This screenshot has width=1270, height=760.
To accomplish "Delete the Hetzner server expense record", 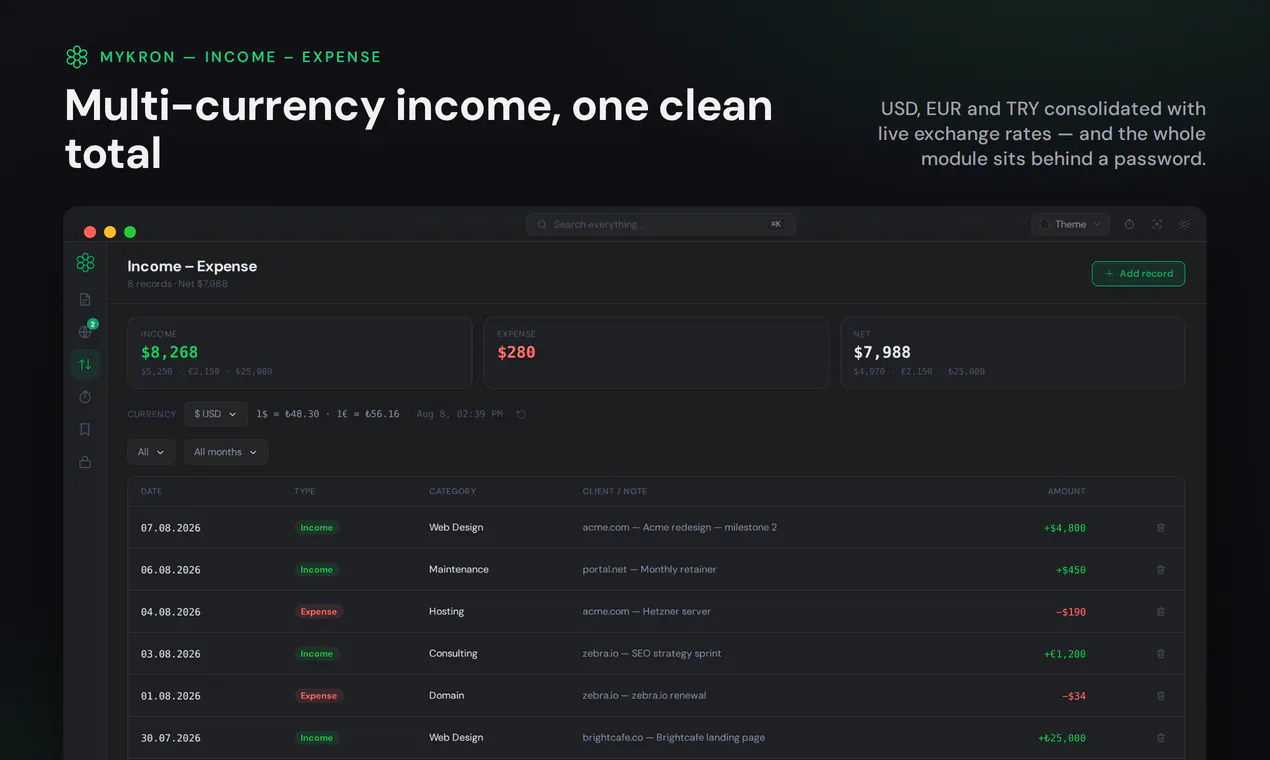I will 1160,611.
